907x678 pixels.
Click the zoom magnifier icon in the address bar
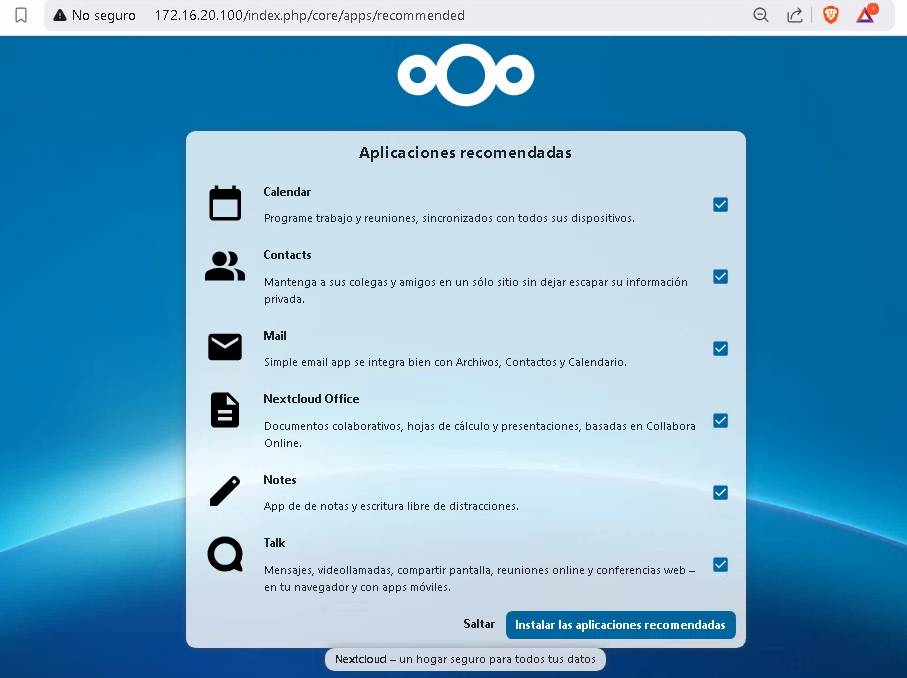coord(761,15)
